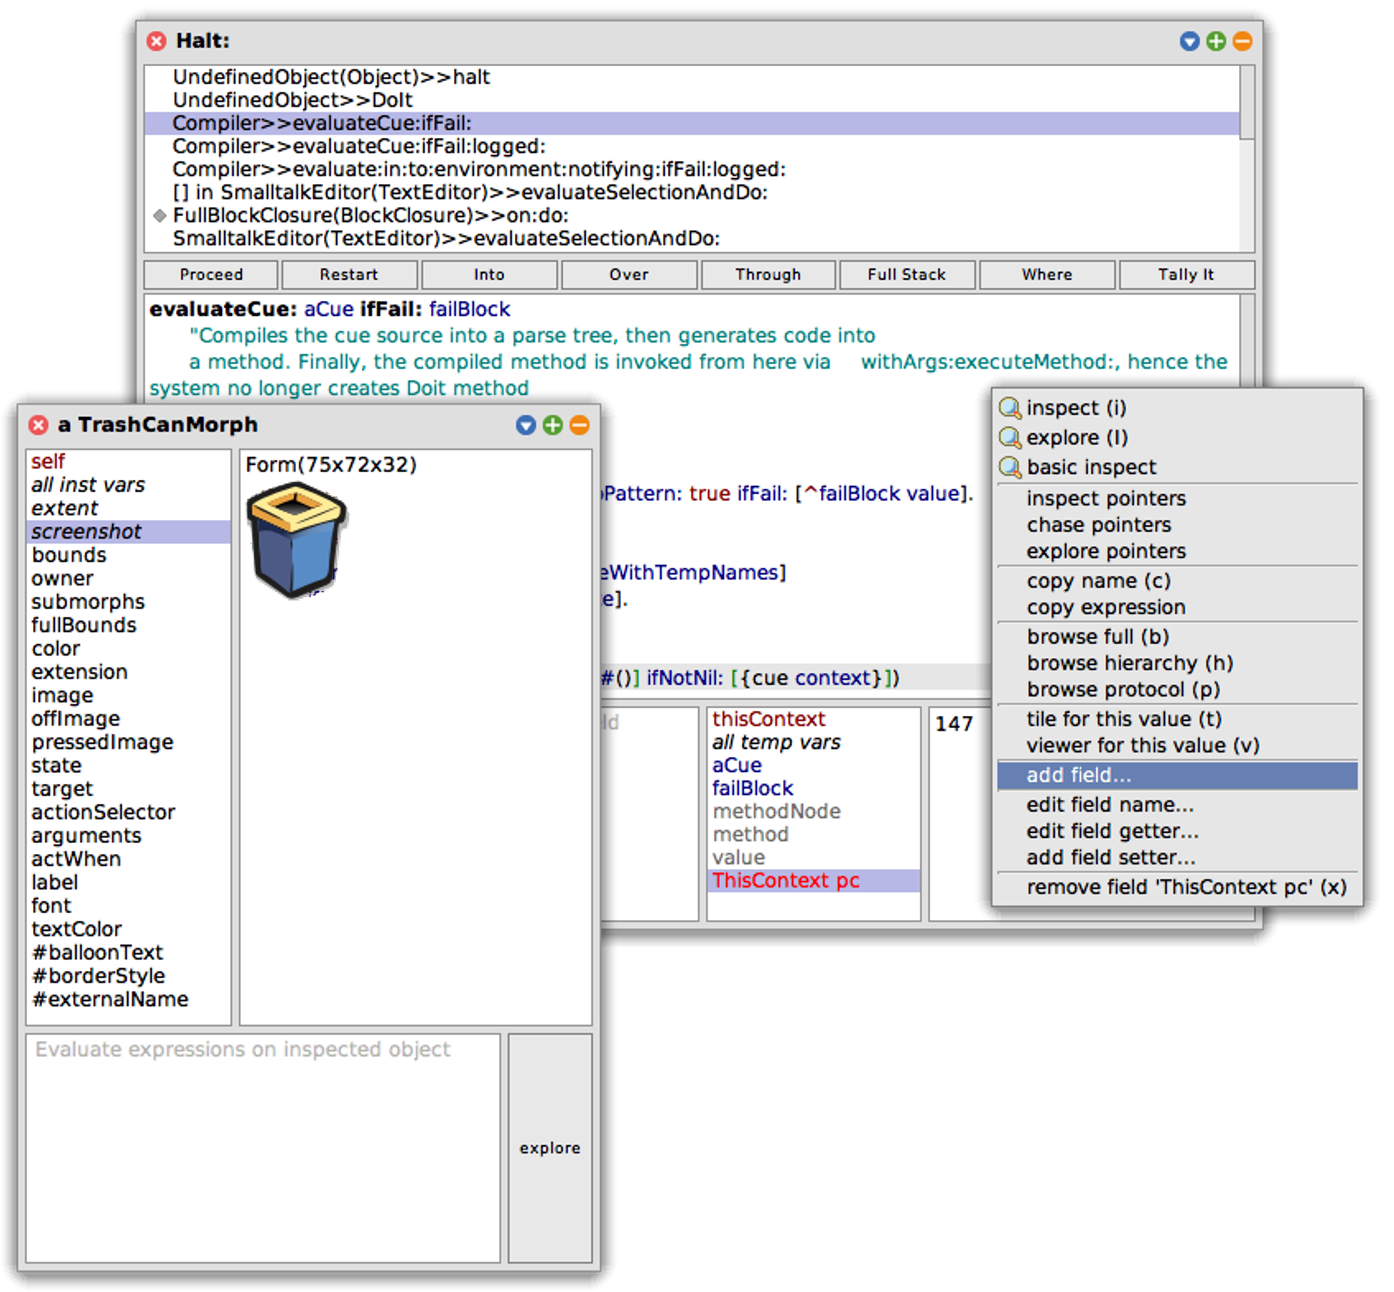Click the blue menu icon in Halt window

pos(1189,41)
